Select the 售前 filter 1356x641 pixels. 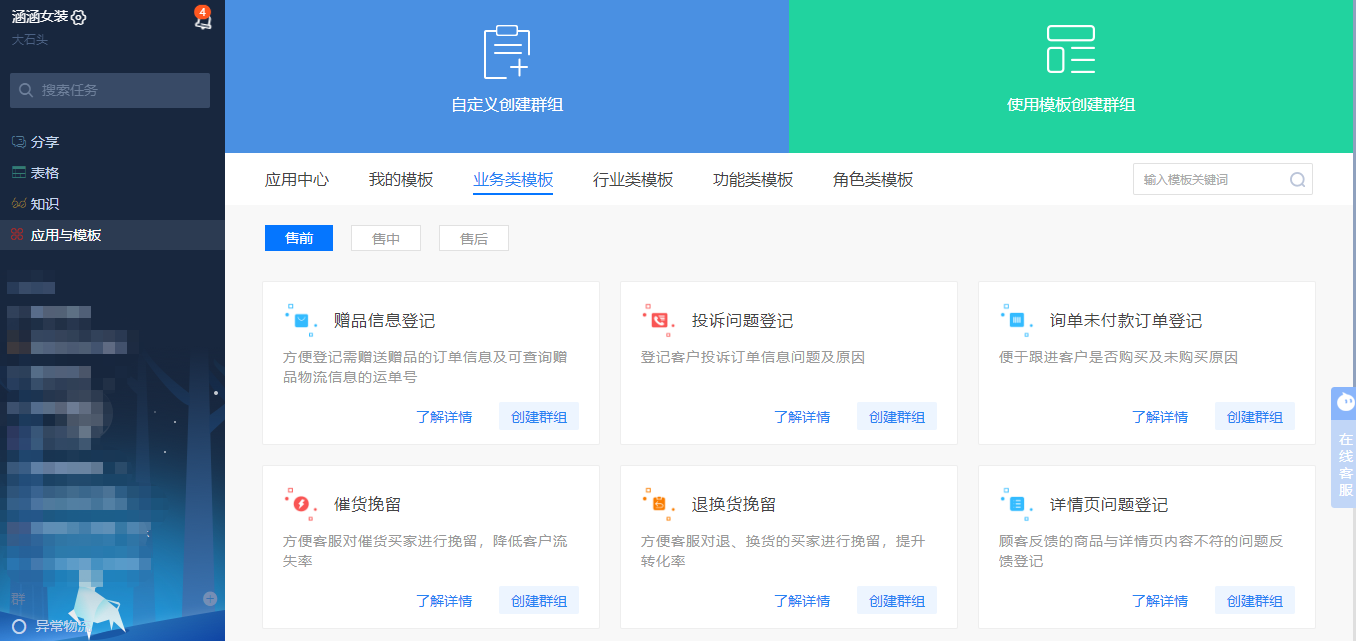pos(298,238)
